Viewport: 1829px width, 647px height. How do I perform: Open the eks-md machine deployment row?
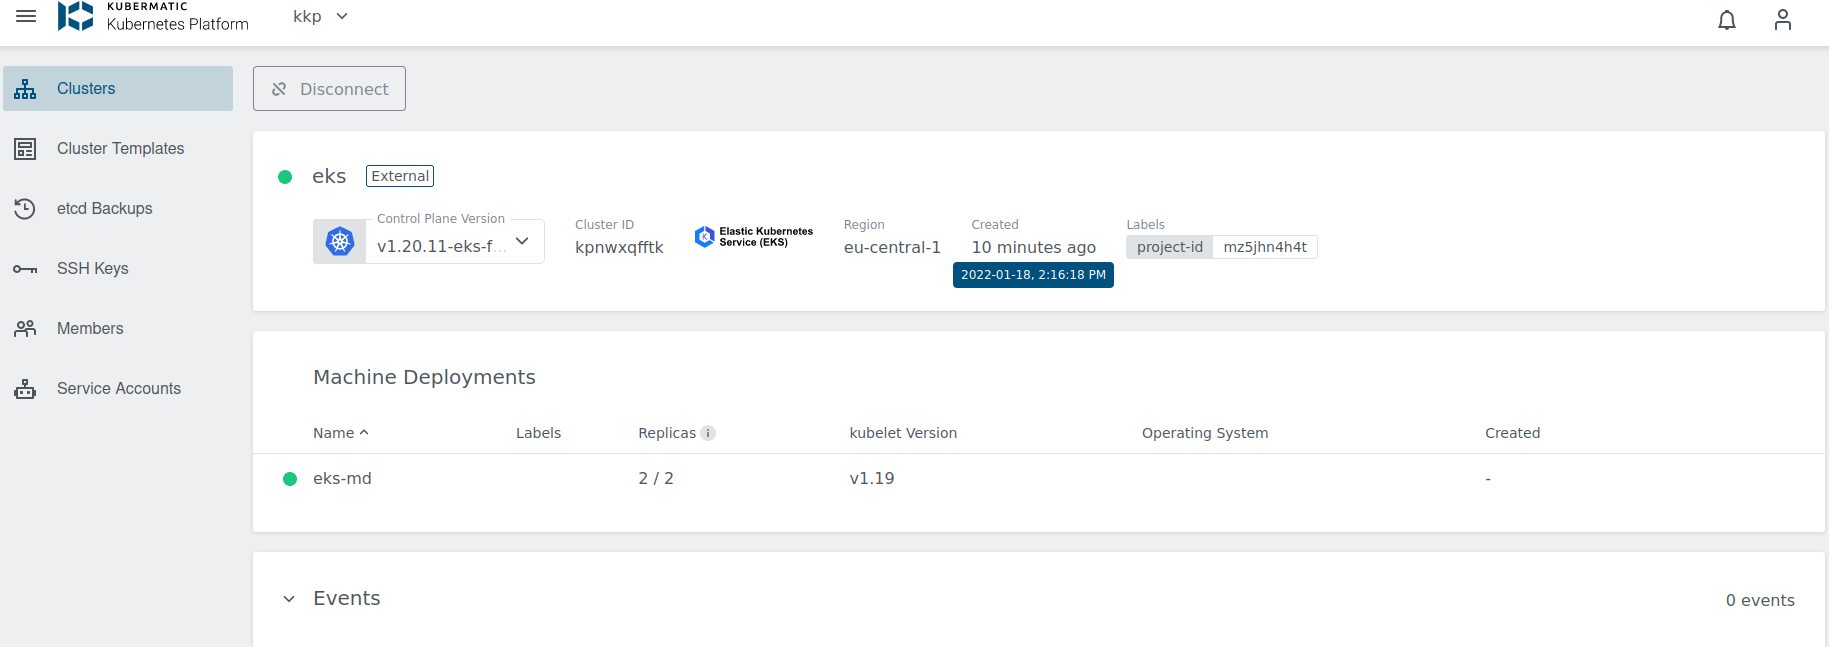coord(342,479)
